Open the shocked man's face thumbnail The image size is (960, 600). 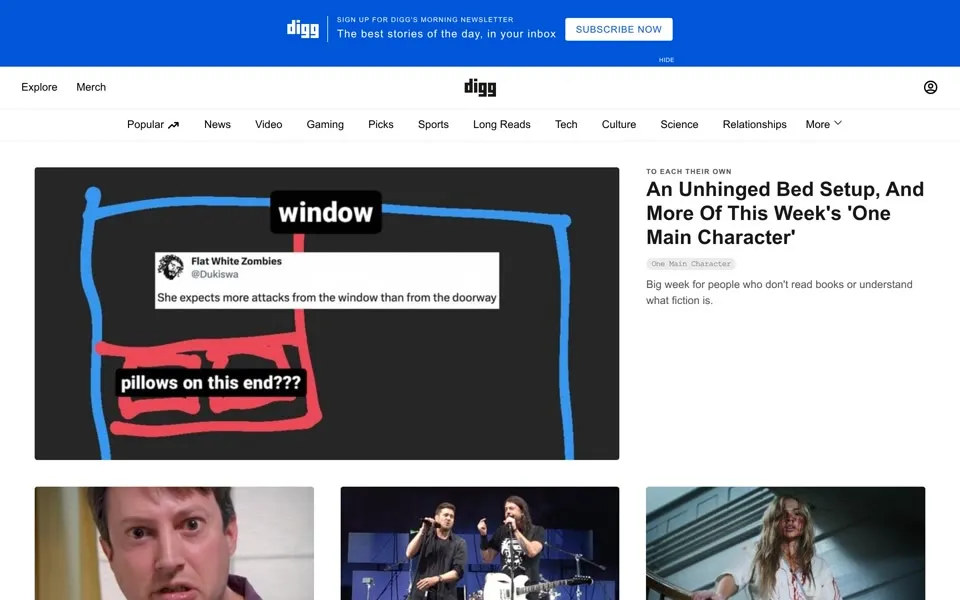[x=174, y=543]
